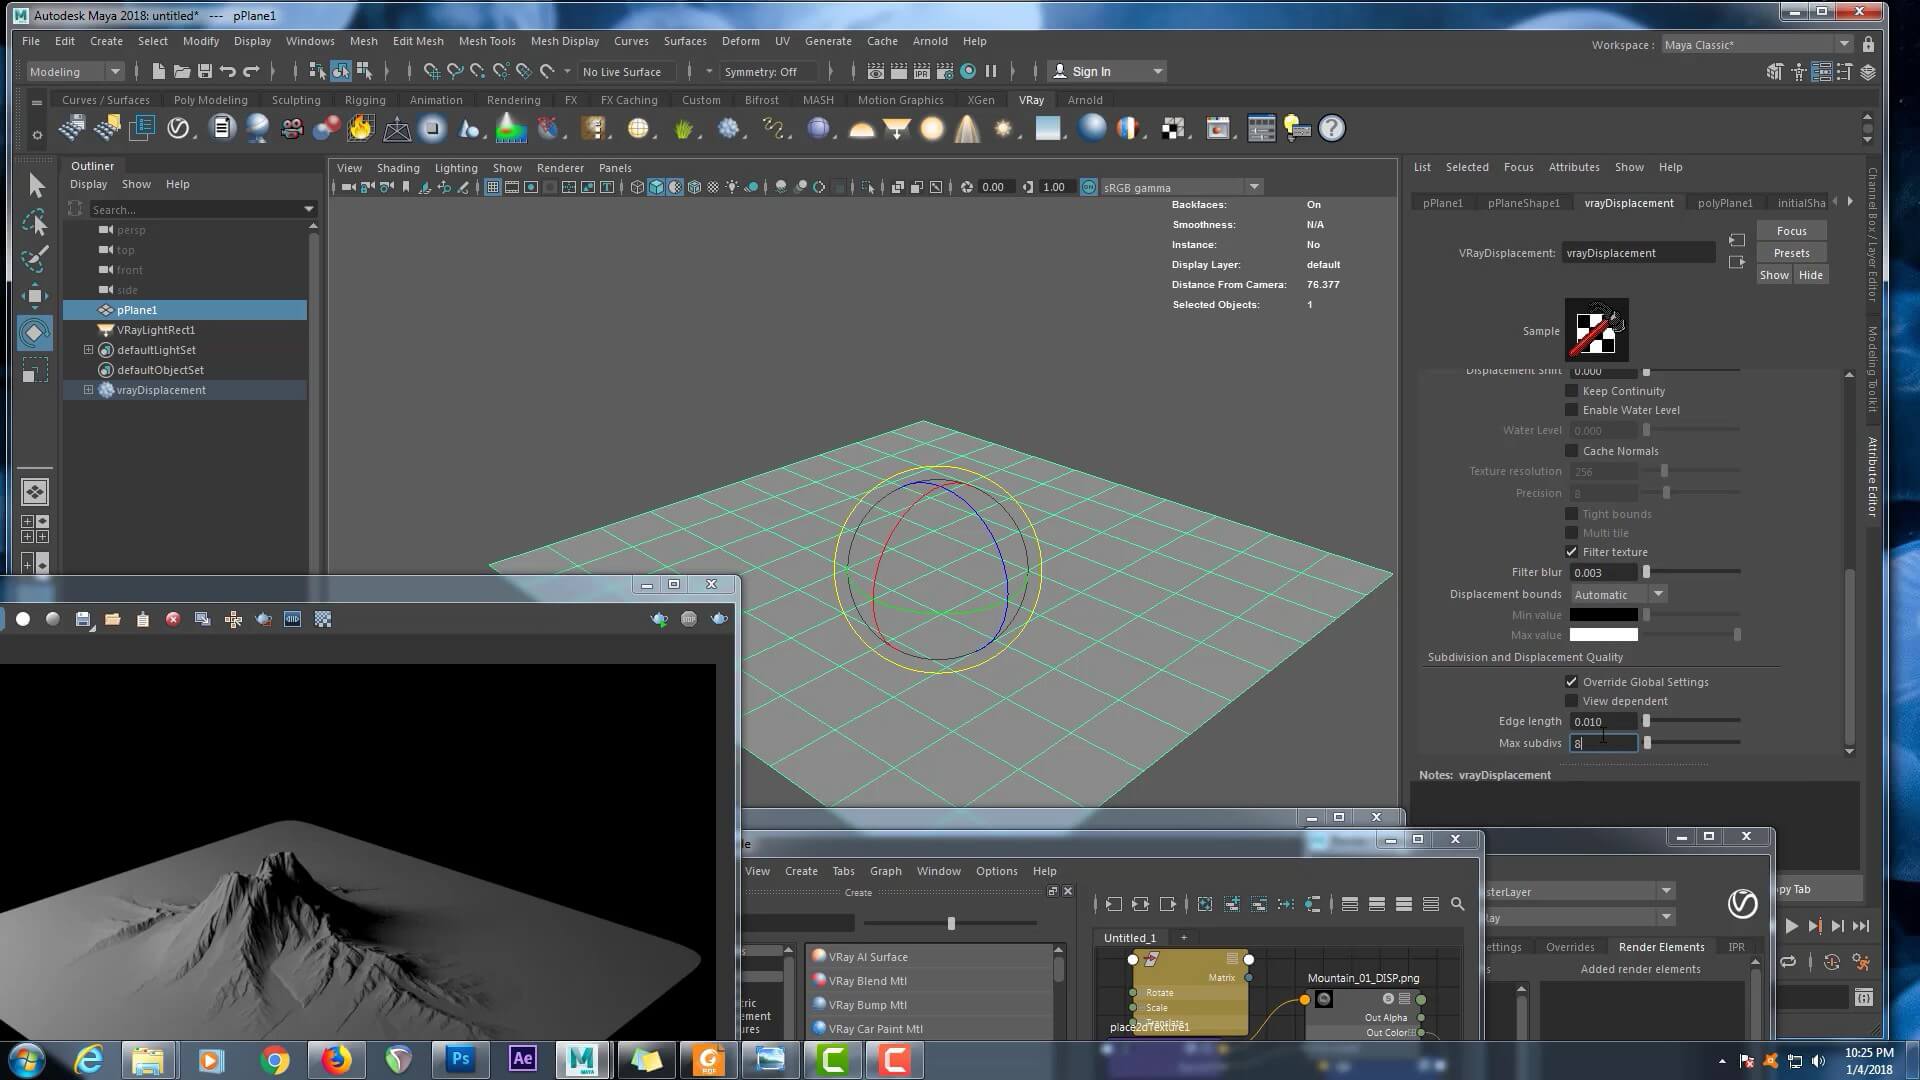Click the Presets button in Attribute Editor

coord(1791,253)
